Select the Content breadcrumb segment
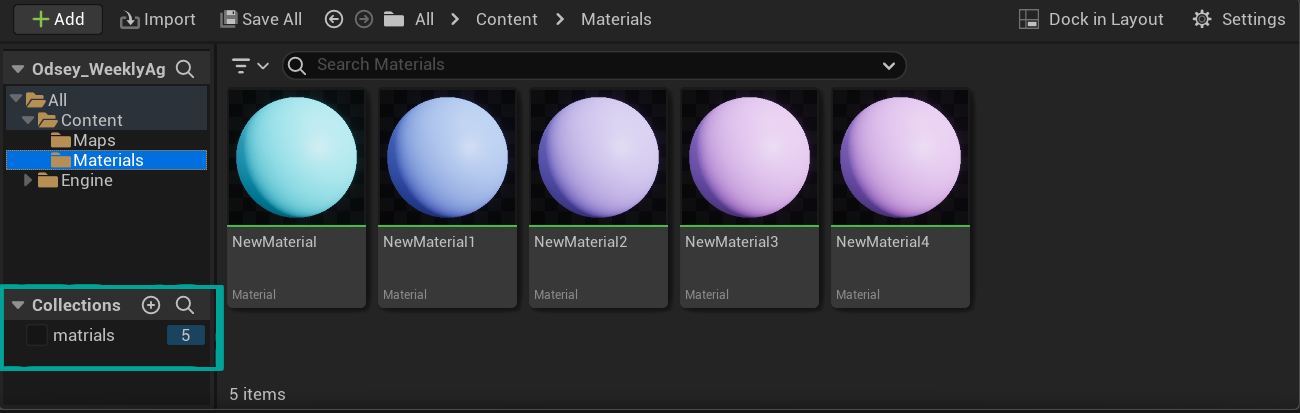Image resolution: width=1300 pixels, height=413 pixels. tap(506, 19)
